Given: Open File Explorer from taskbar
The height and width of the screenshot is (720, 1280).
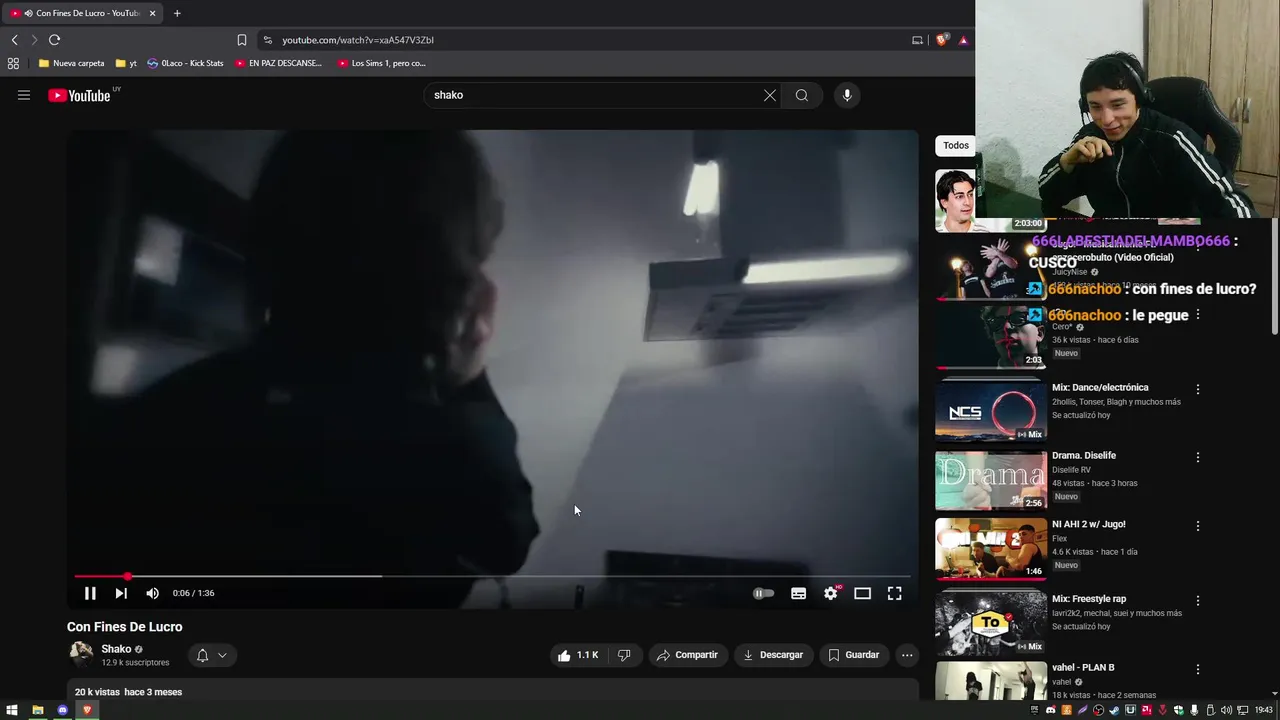Looking at the screenshot, I should [37, 710].
